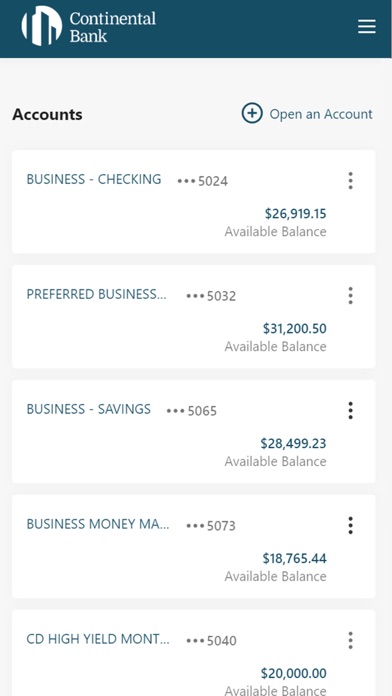This screenshot has width=392, height=696.
Task: Click the Open an Account link
Action: pyautogui.click(x=321, y=114)
